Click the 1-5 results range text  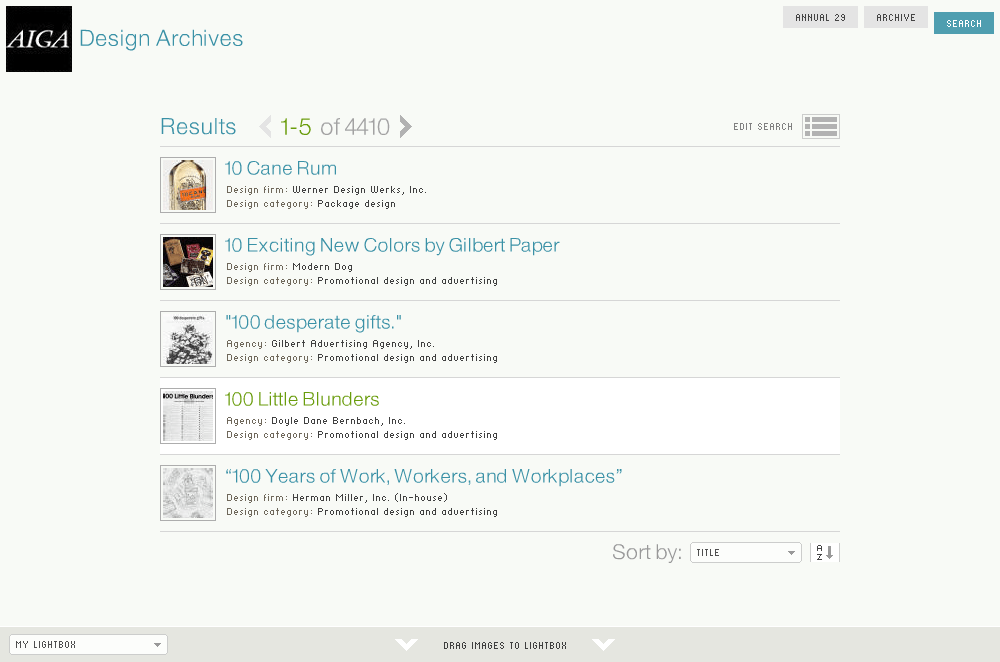click(x=296, y=127)
